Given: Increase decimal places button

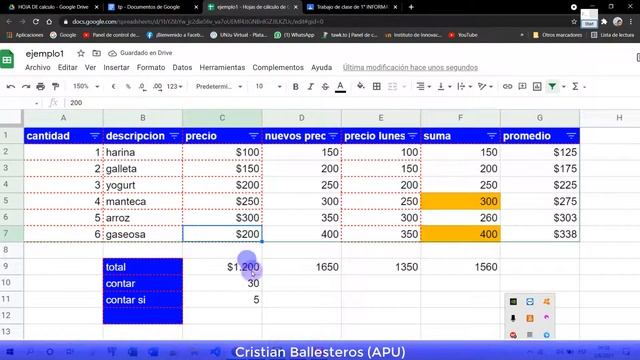Looking at the screenshot, I should coord(158,87).
